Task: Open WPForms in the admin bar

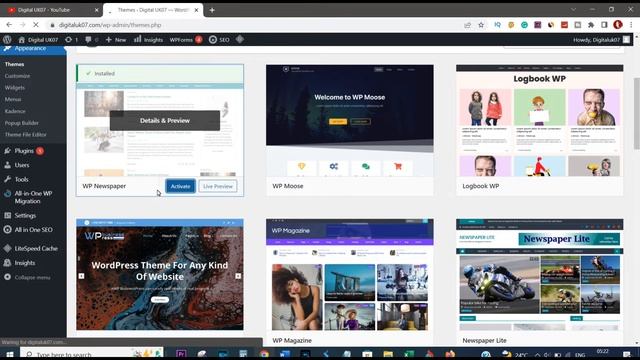Action: point(186,40)
